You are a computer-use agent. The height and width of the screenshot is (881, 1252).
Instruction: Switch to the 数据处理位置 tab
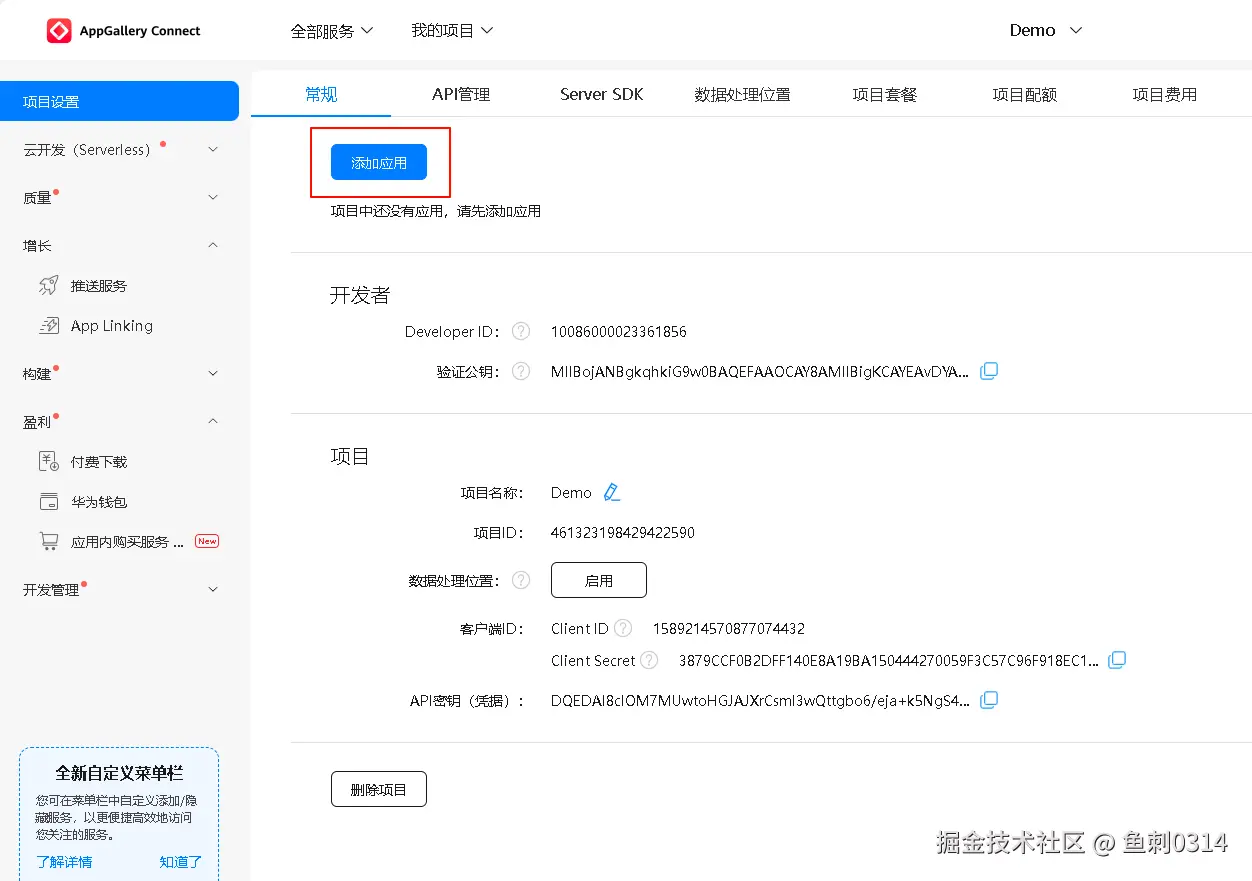tap(742, 95)
